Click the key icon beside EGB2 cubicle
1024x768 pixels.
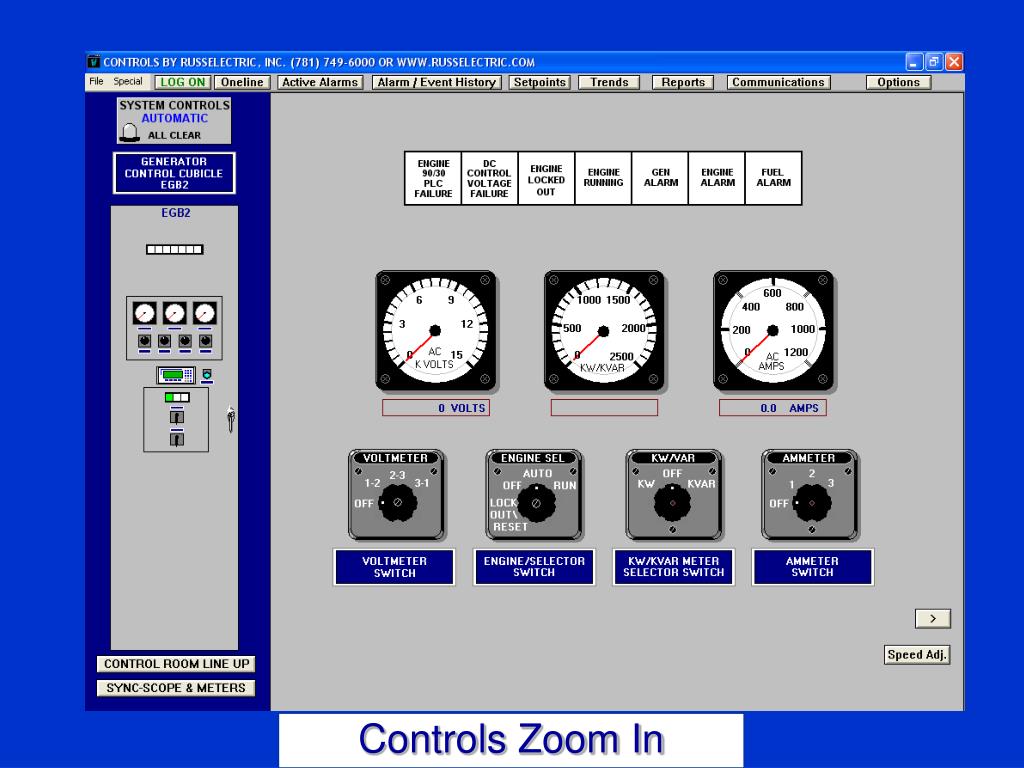pos(230,418)
